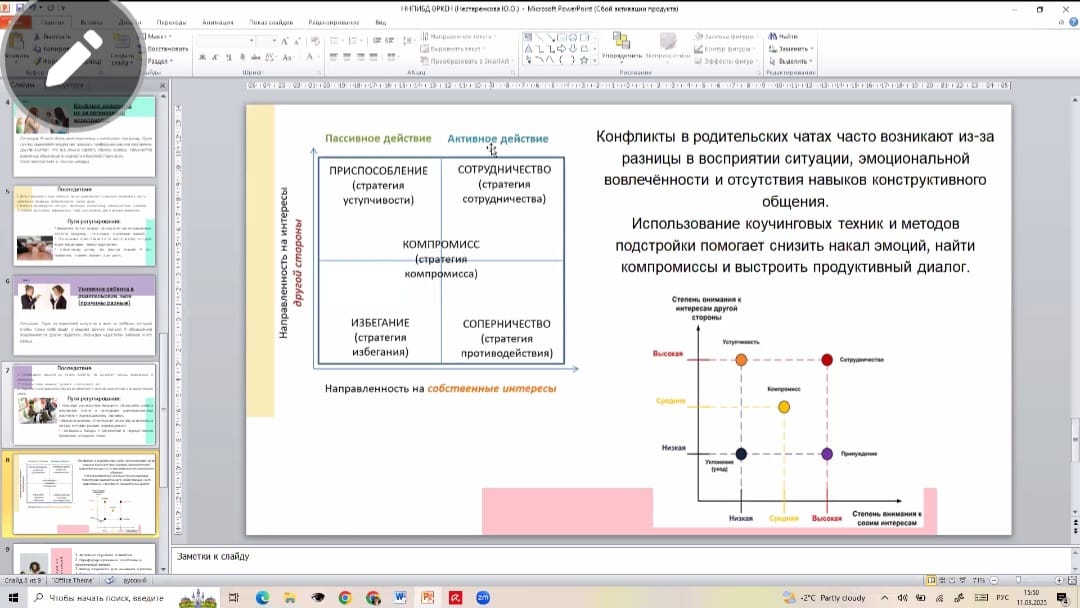Open the font name combo box
This screenshot has width=1080, height=608.
click(225, 40)
